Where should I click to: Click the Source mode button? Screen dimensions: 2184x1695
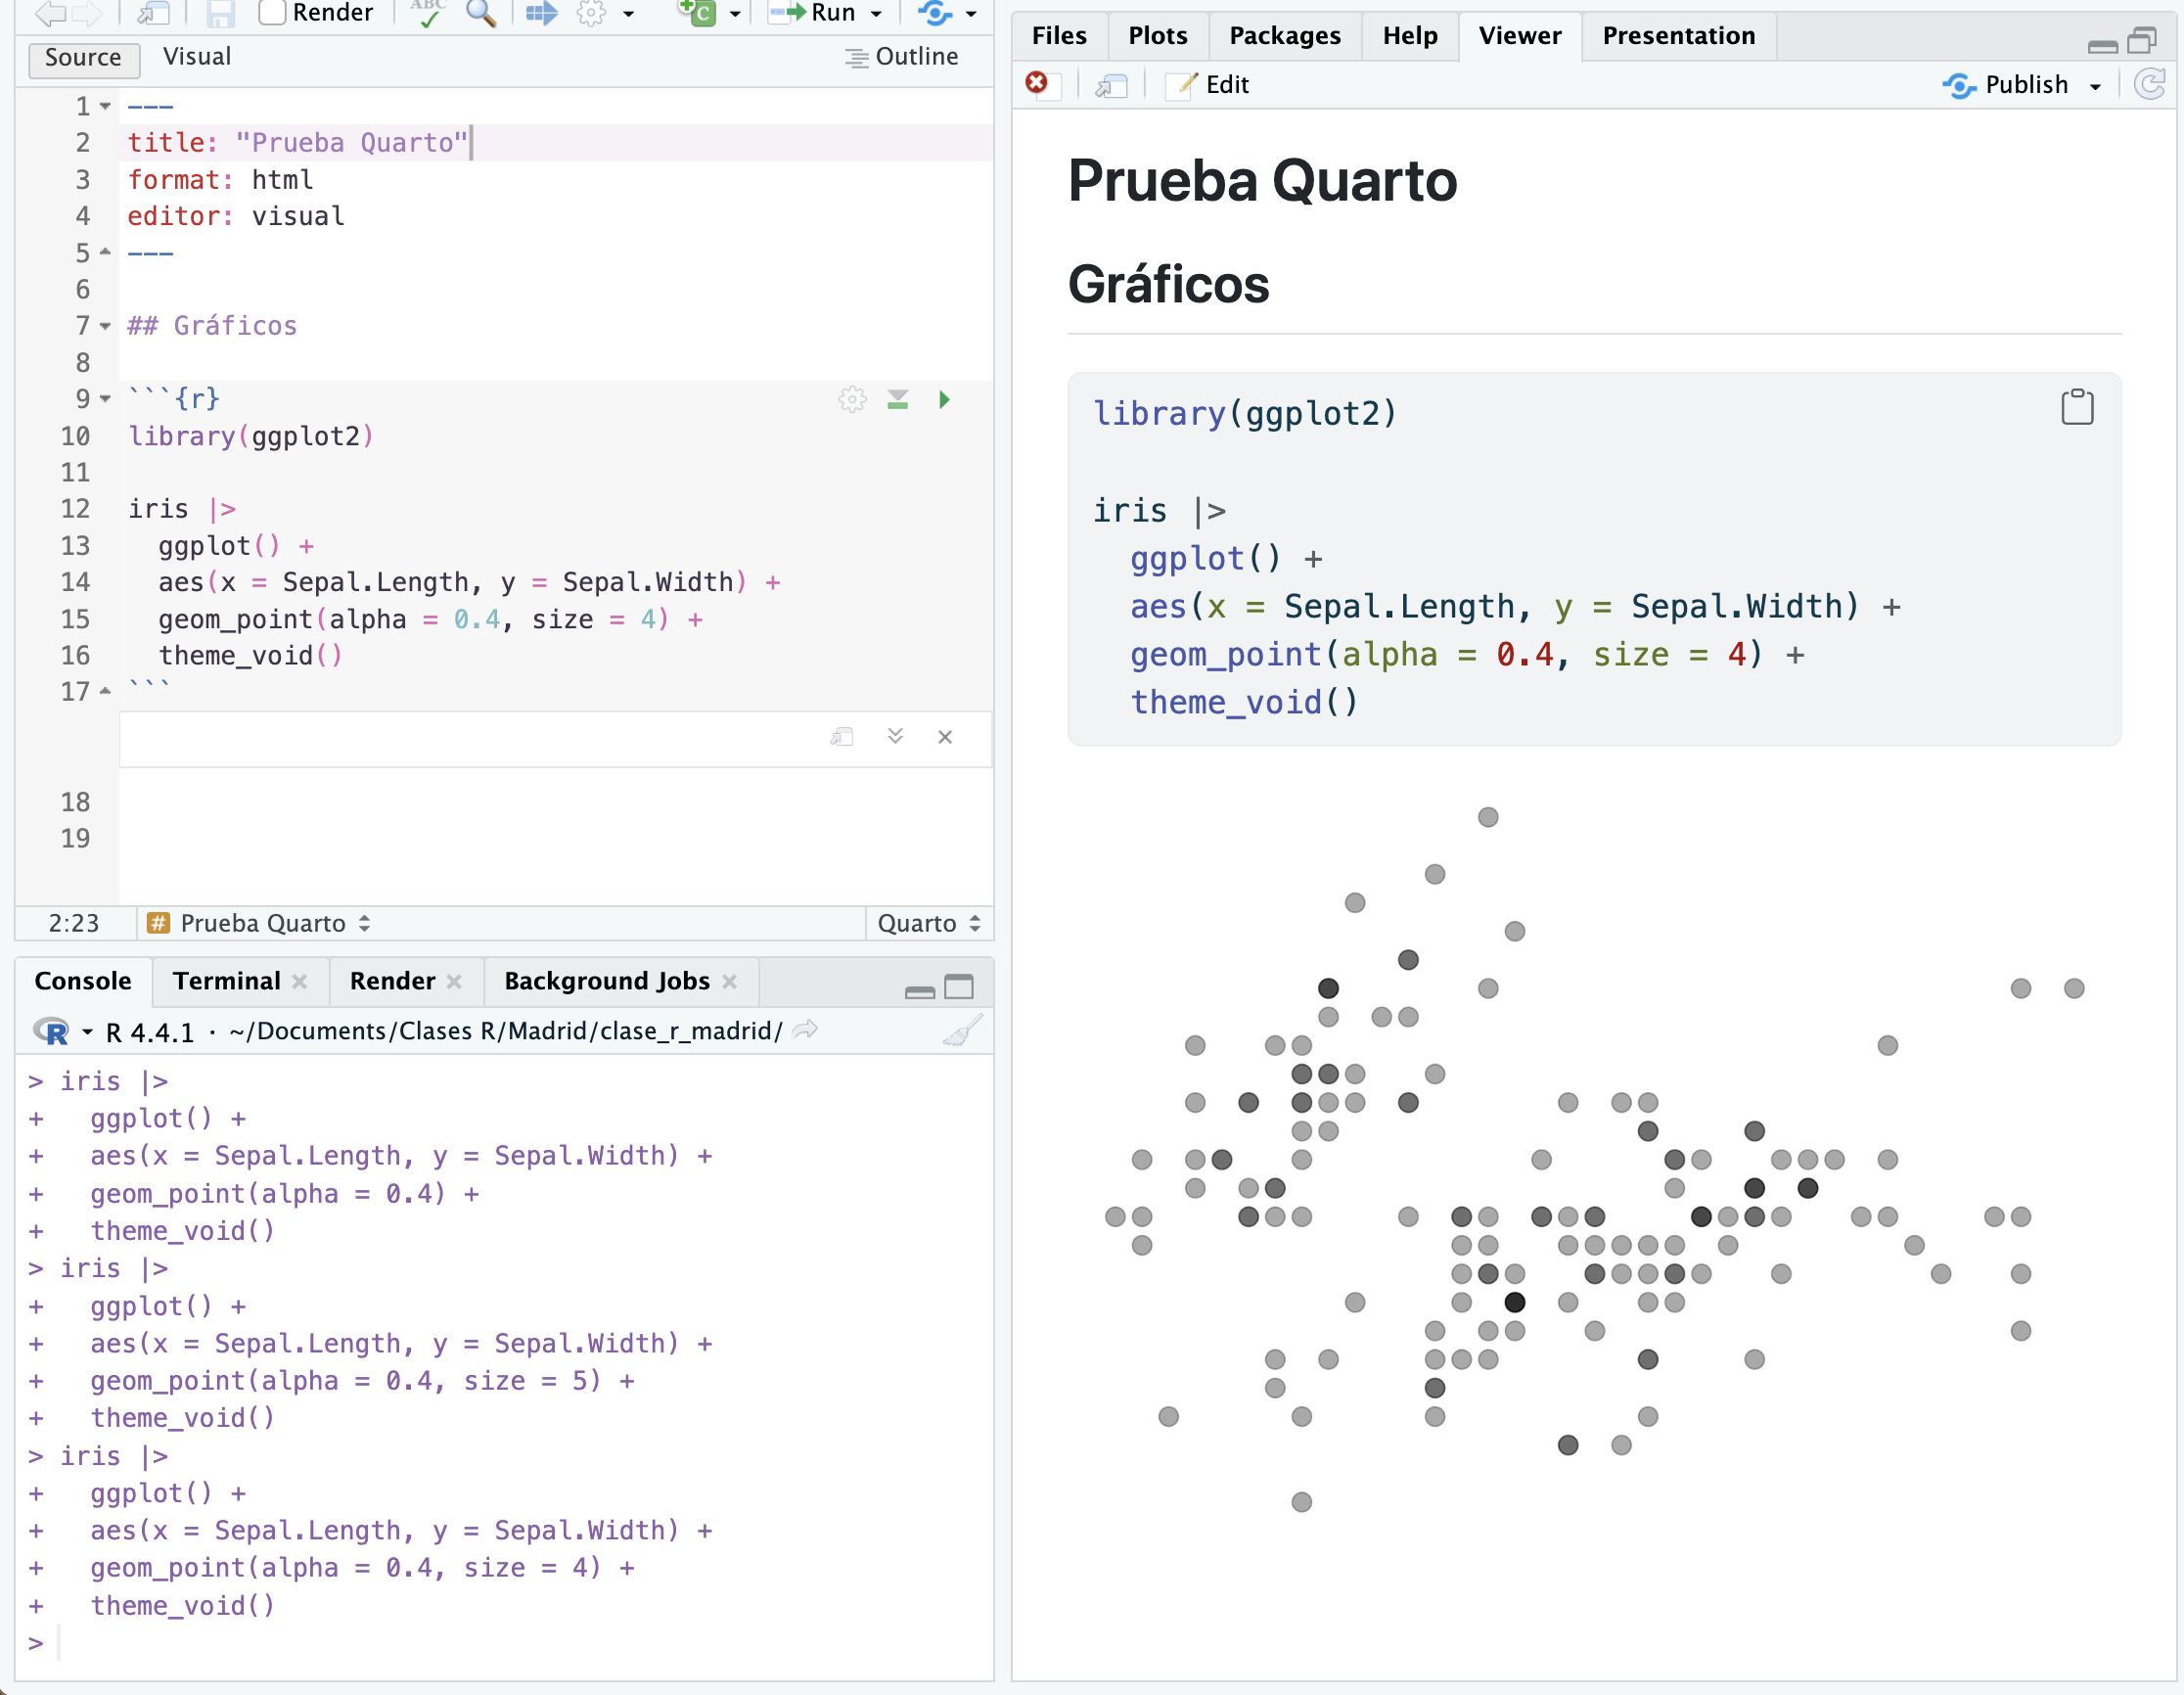(x=83, y=58)
